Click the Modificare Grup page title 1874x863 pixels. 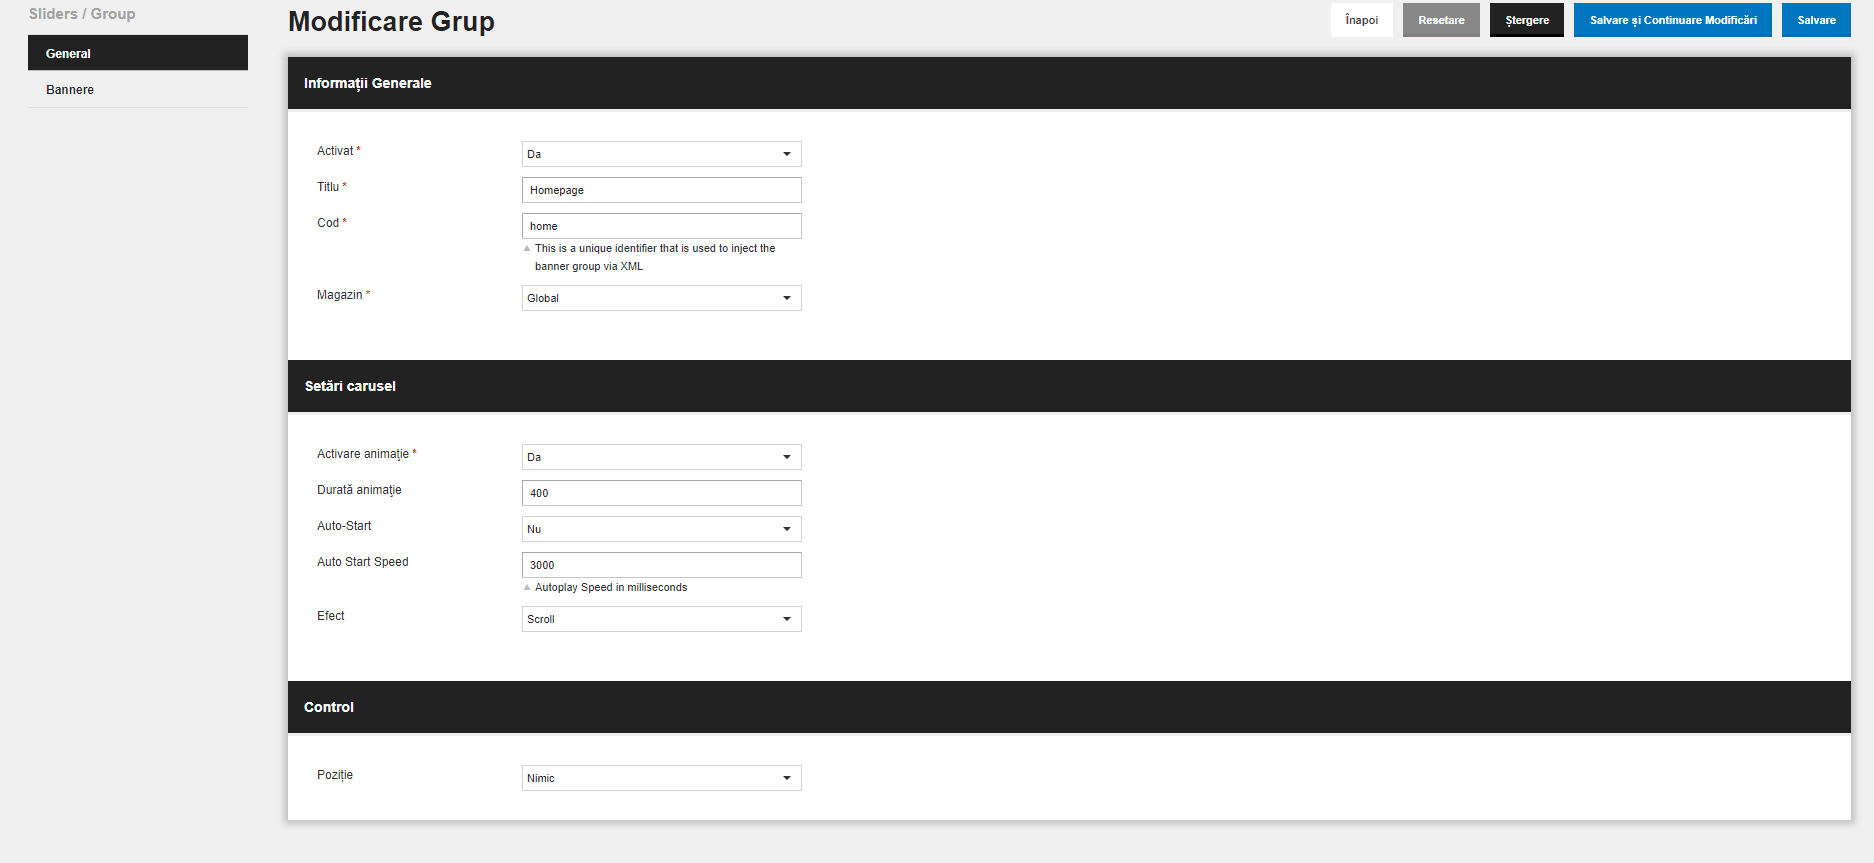pyautogui.click(x=391, y=21)
